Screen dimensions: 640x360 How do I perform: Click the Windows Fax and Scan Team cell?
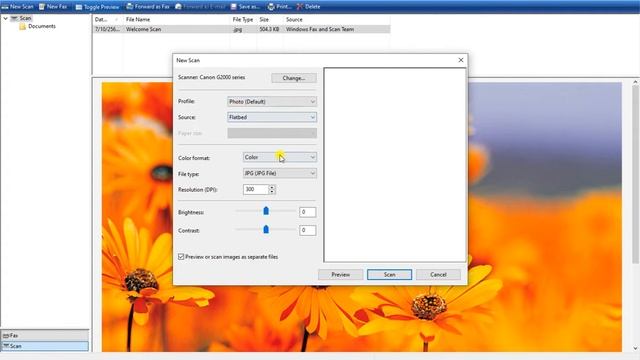[x=320, y=29]
